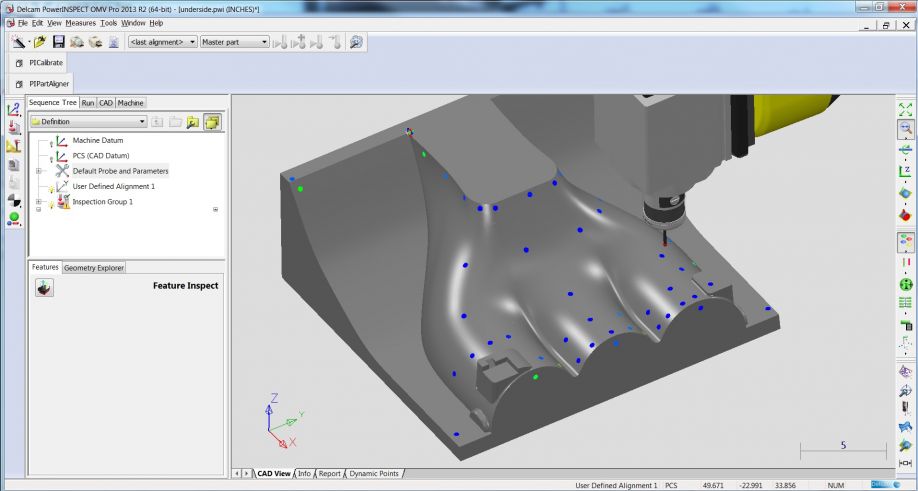
Task: Click the green table lines icon on the right
Action: point(905,303)
